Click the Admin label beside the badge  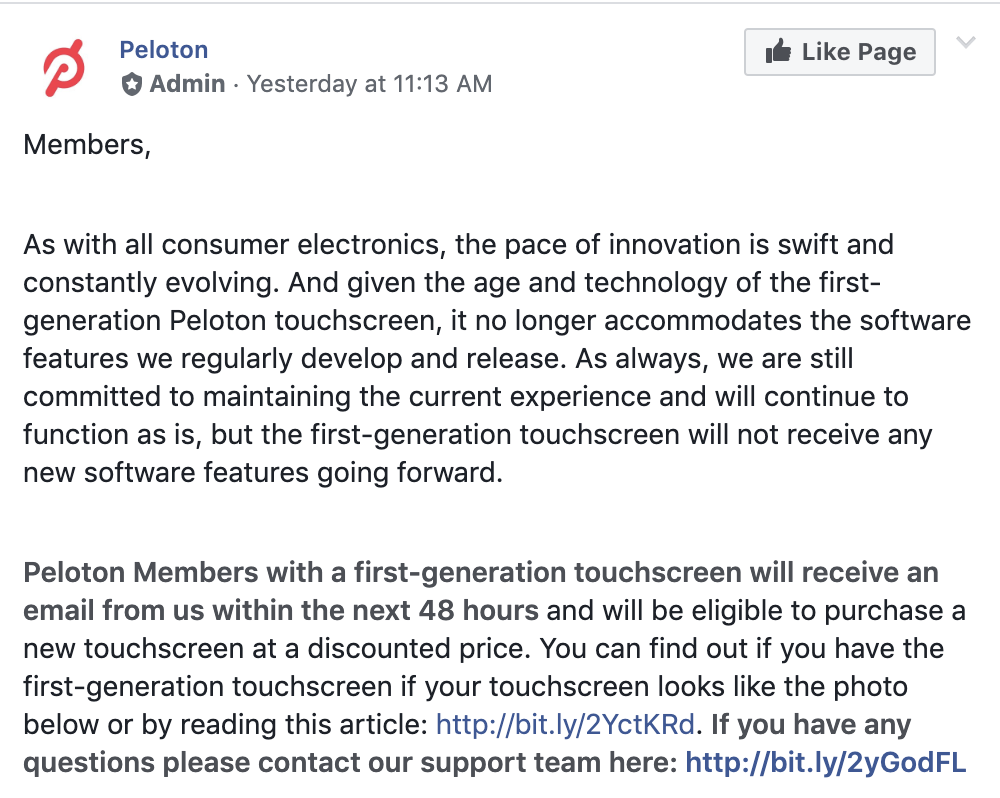point(187,84)
